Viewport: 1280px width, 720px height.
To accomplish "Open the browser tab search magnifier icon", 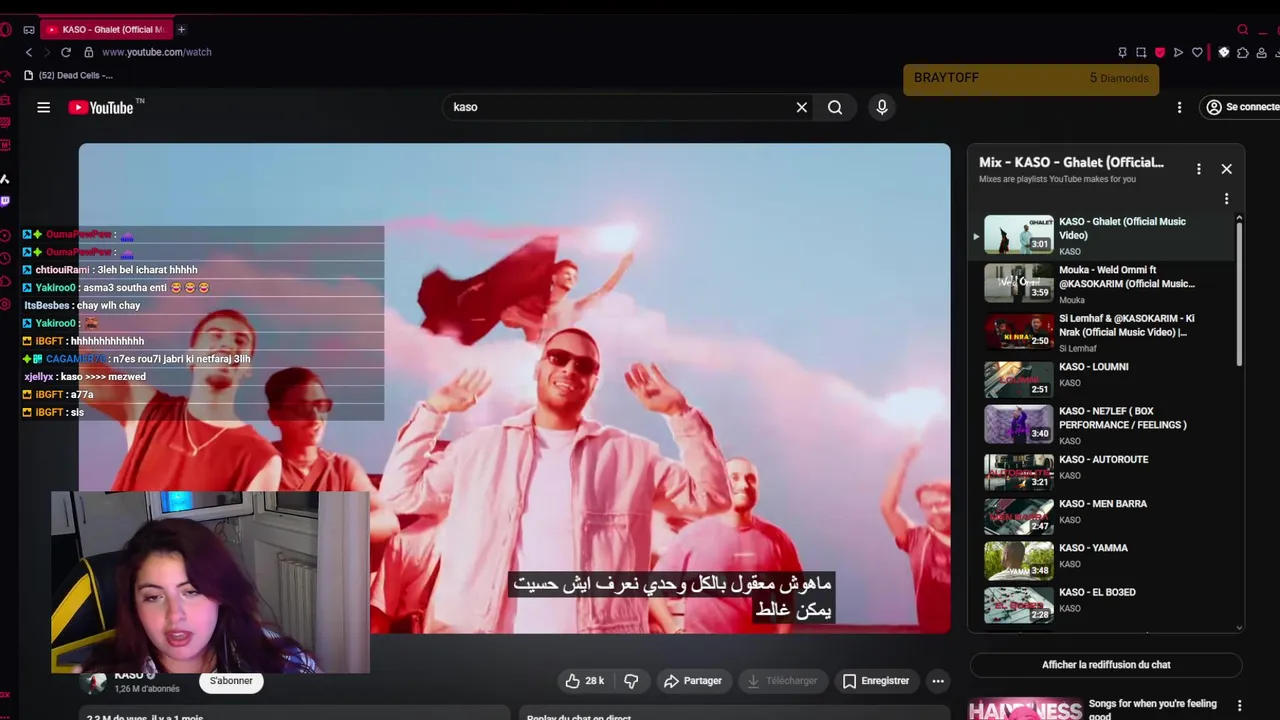I will 1243,29.
